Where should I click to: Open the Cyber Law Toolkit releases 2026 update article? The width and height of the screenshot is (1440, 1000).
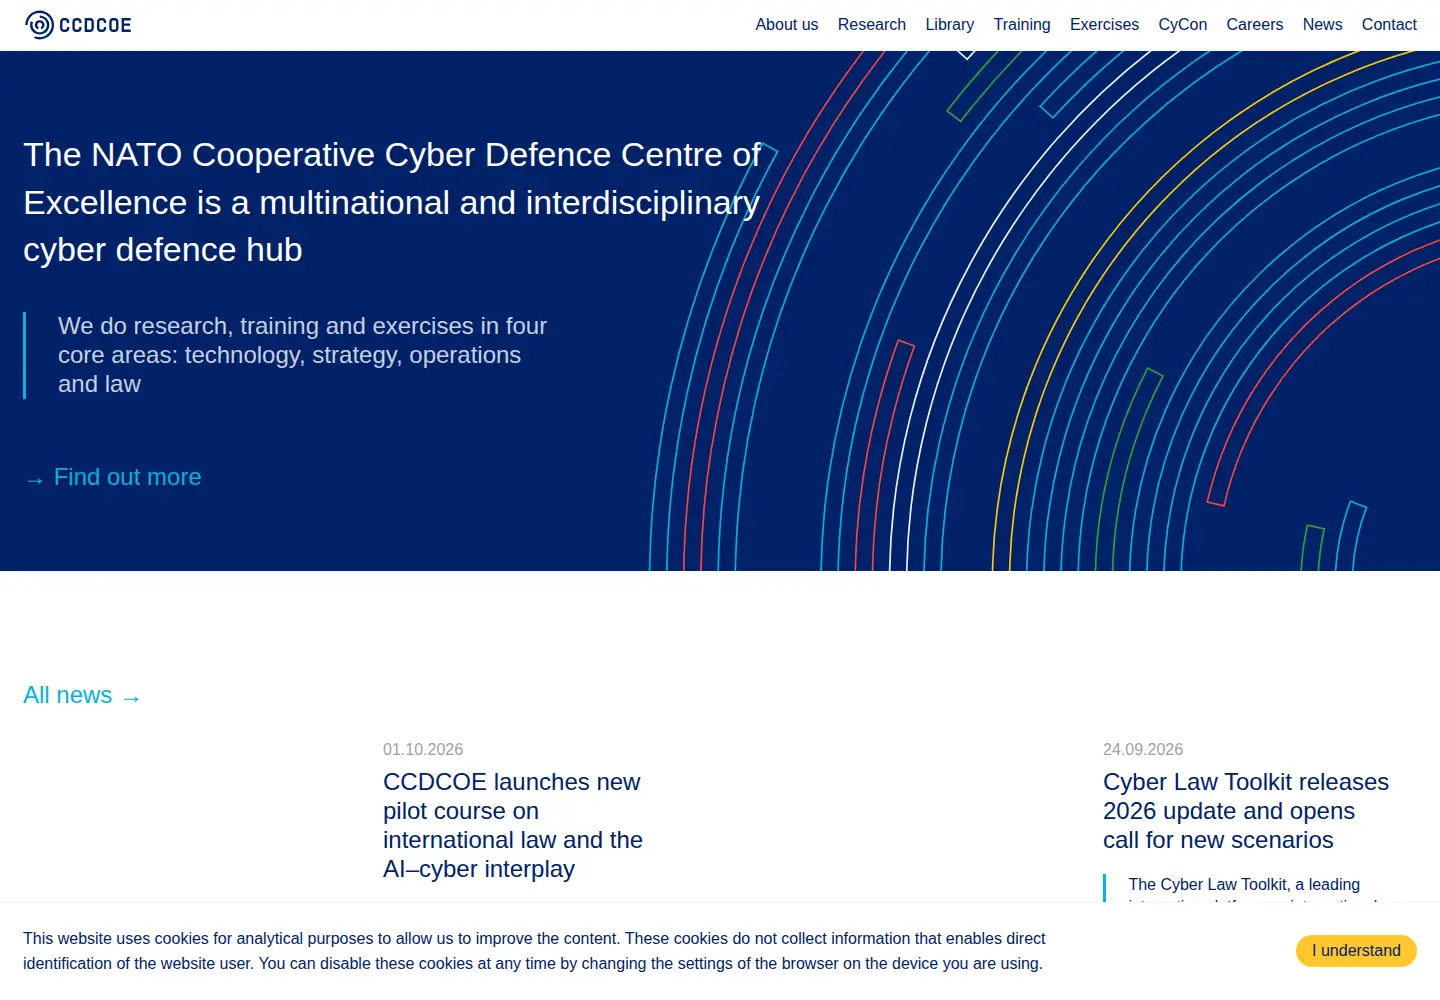tap(1246, 811)
